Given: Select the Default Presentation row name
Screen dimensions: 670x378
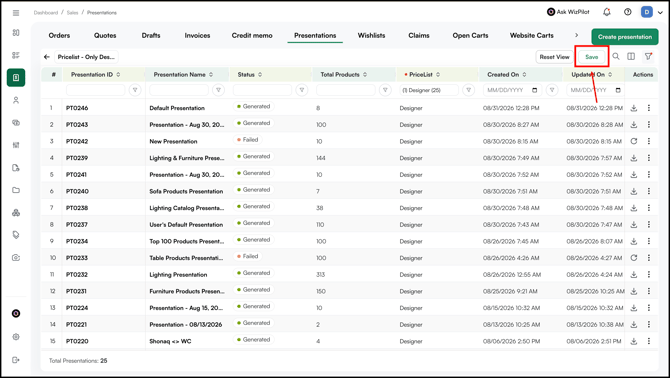Looking at the screenshot, I should (177, 108).
